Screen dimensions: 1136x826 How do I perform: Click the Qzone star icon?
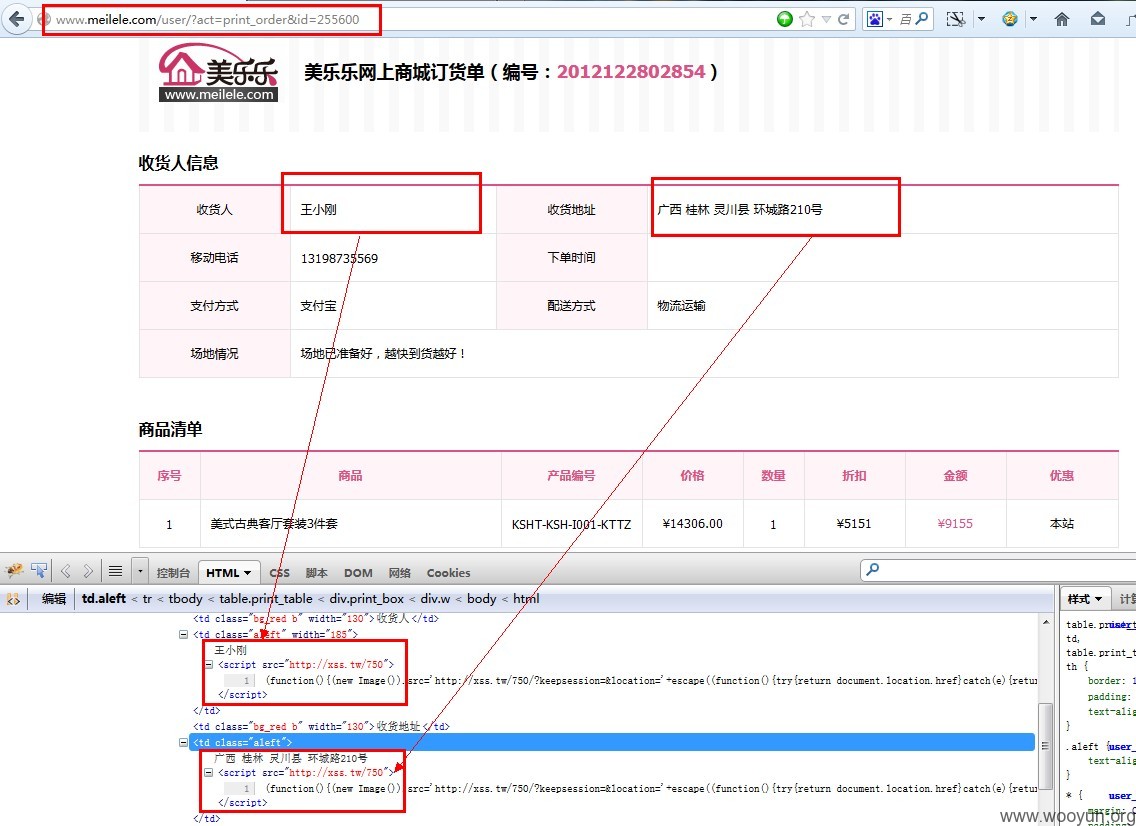tap(1010, 20)
